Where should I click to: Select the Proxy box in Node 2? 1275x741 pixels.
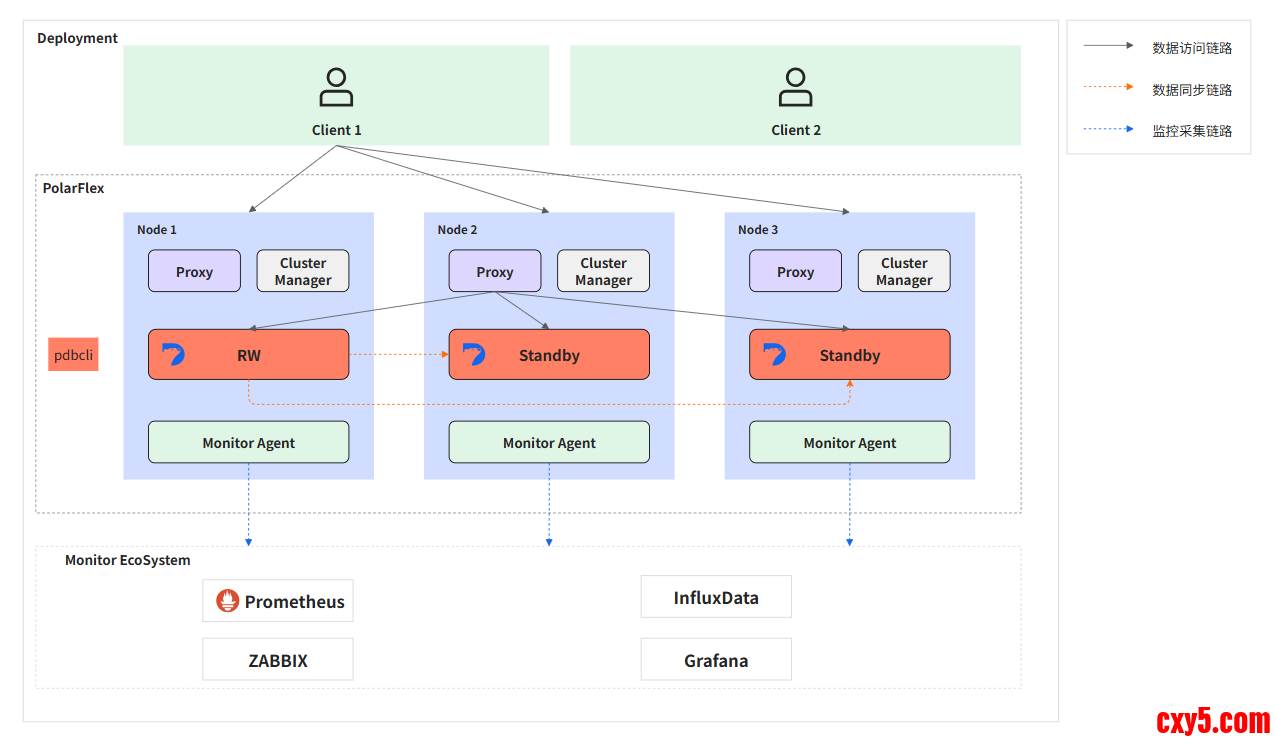494,271
